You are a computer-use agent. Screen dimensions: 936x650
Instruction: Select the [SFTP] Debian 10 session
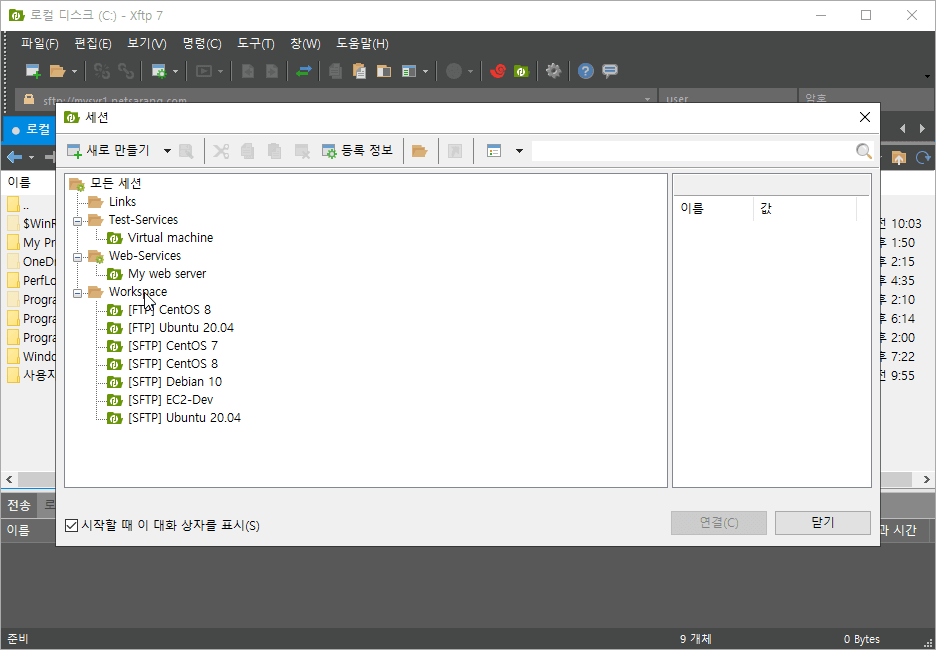point(175,381)
